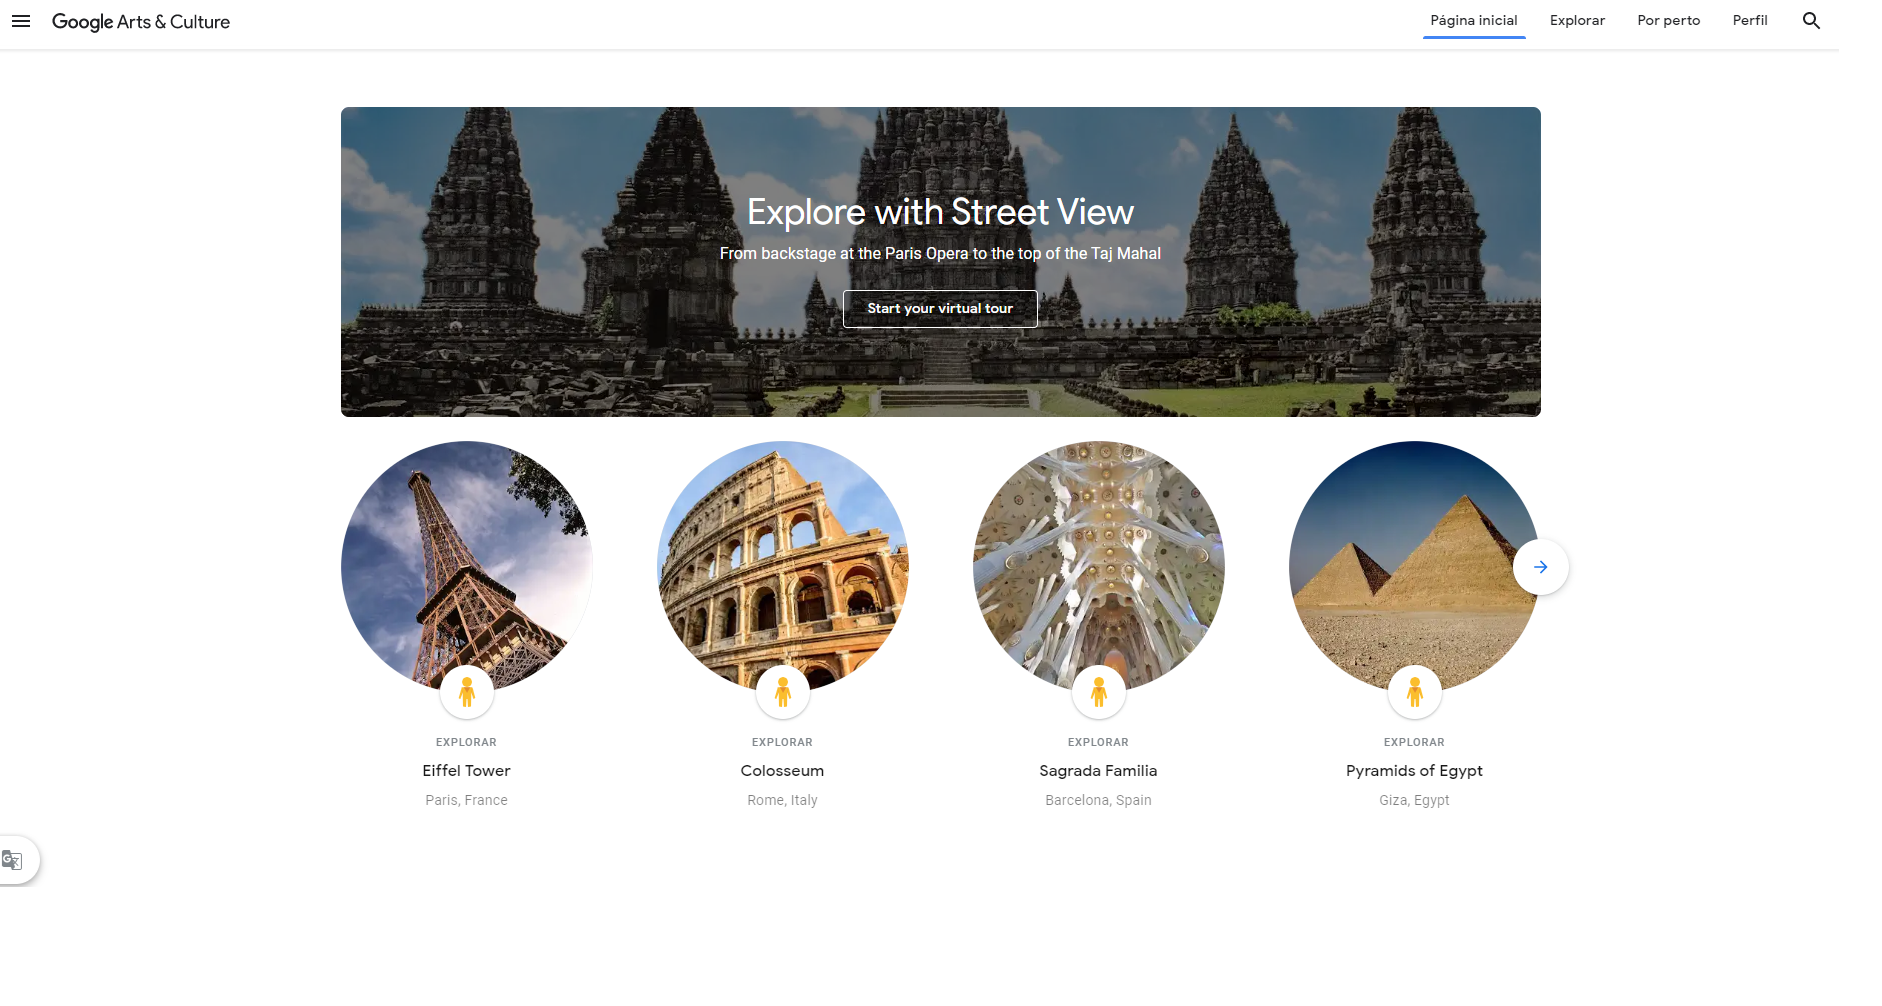Open the Perfil tab

pyautogui.click(x=1750, y=21)
